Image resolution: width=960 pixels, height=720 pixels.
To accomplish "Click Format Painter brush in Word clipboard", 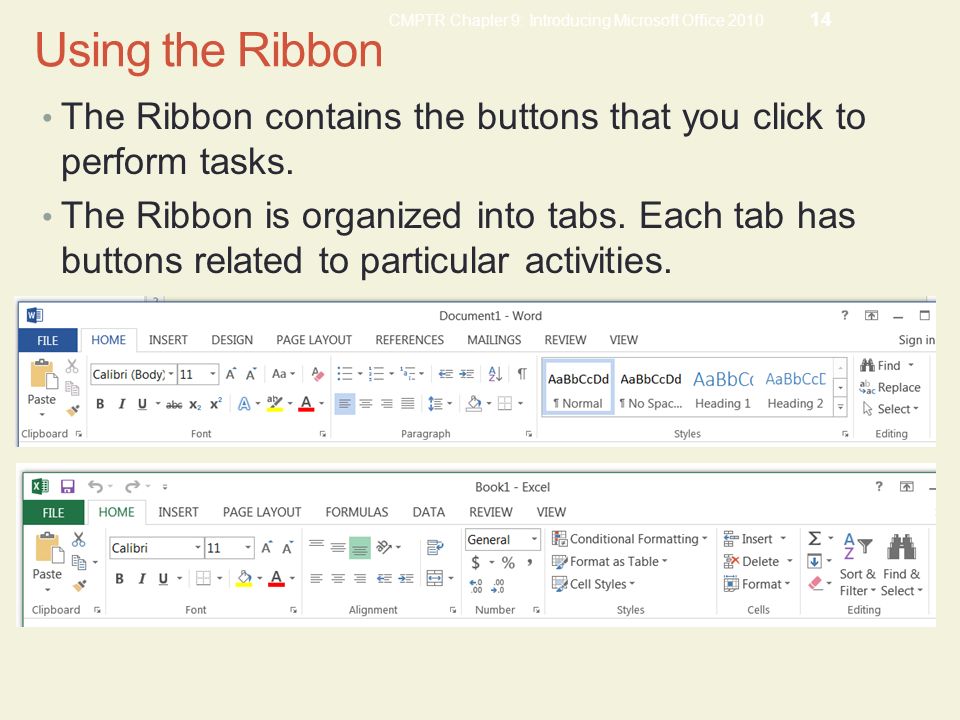I will (73, 410).
